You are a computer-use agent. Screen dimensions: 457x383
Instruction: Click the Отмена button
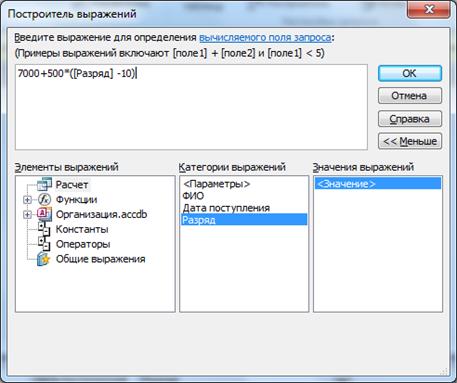click(410, 96)
